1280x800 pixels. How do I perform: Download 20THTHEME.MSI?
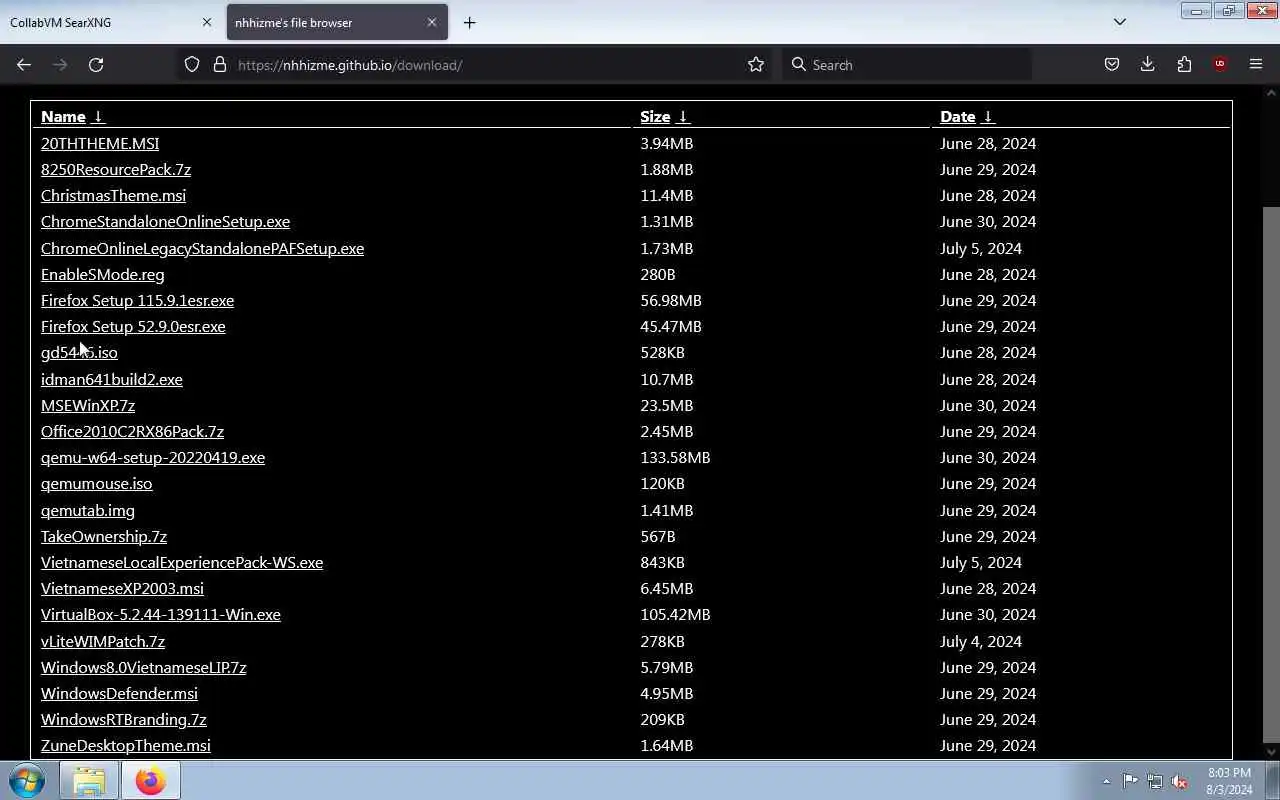(x=100, y=143)
